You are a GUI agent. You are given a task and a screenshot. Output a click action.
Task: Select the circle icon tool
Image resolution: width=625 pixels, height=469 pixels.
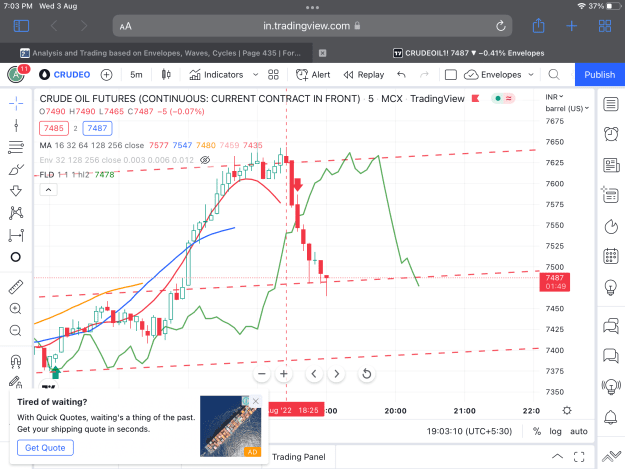point(16,257)
